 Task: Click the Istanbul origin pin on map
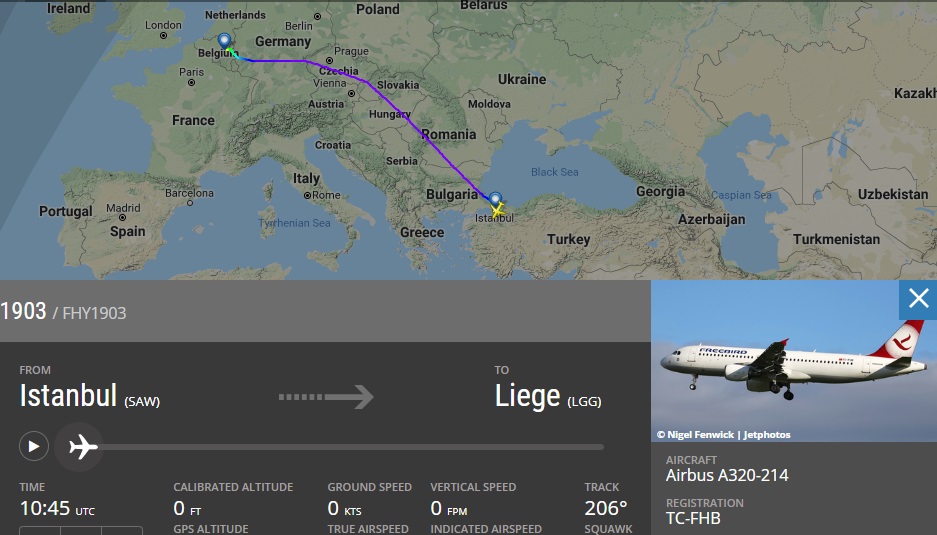tap(495, 199)
